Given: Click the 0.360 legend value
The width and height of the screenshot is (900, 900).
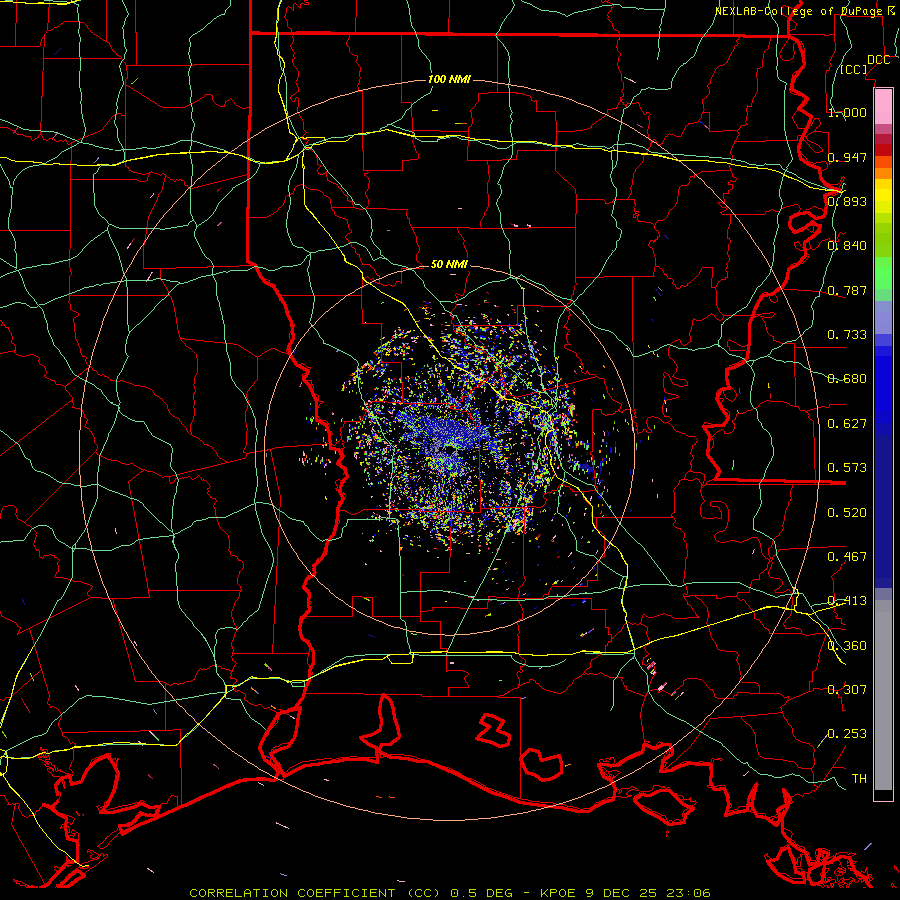Looking at the screenshot, I should (847, 646).
